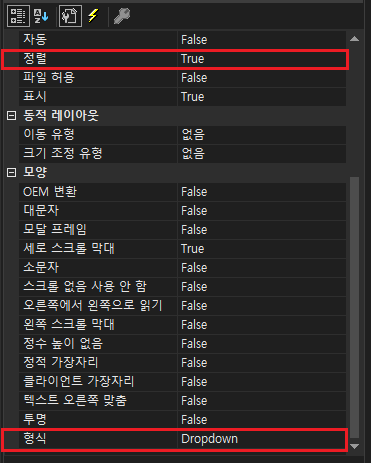Collapse the 모양 category
The image size is (371, 463).
(x=12, y=173)
